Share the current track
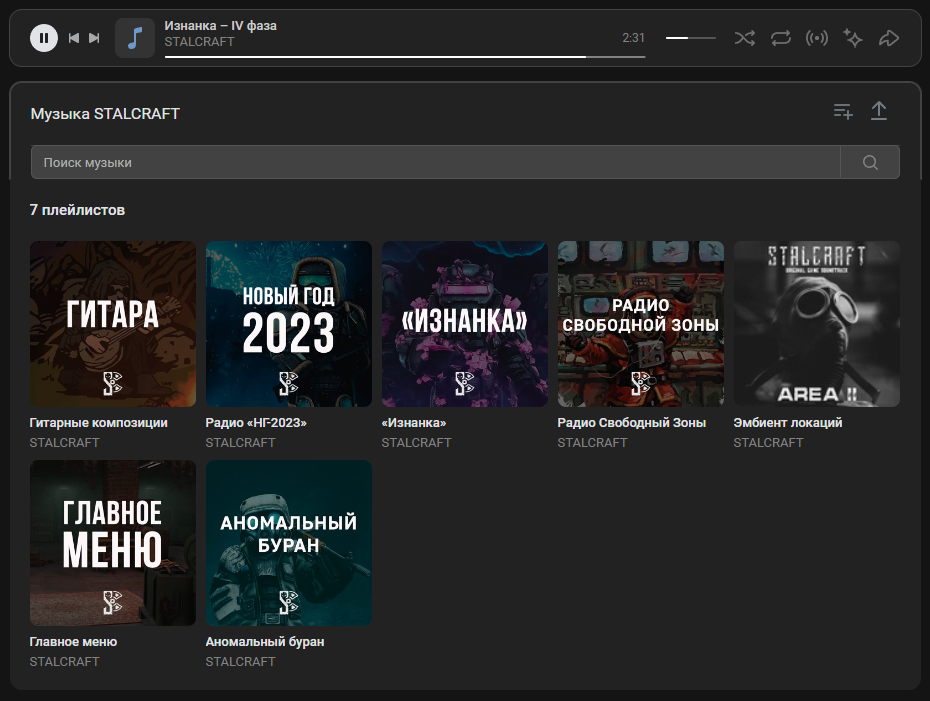The height and width of the screenshot is (701, 930). (x=889, y=38)
